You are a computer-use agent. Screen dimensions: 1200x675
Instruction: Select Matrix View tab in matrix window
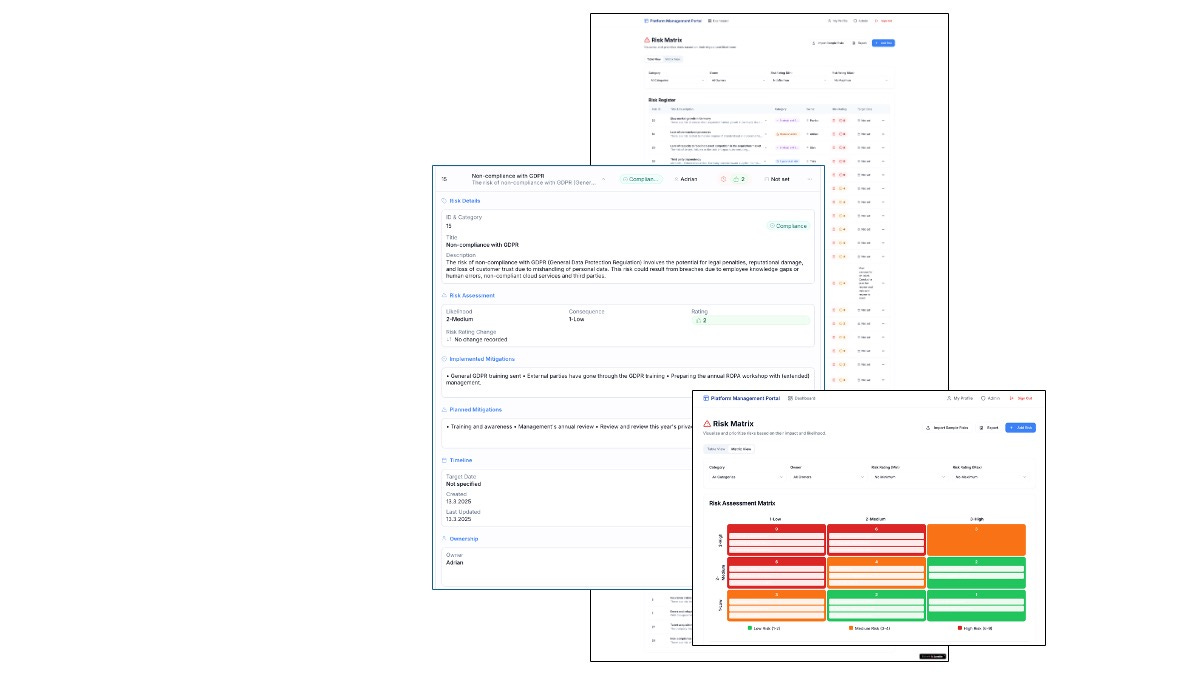tap(741, 449)
